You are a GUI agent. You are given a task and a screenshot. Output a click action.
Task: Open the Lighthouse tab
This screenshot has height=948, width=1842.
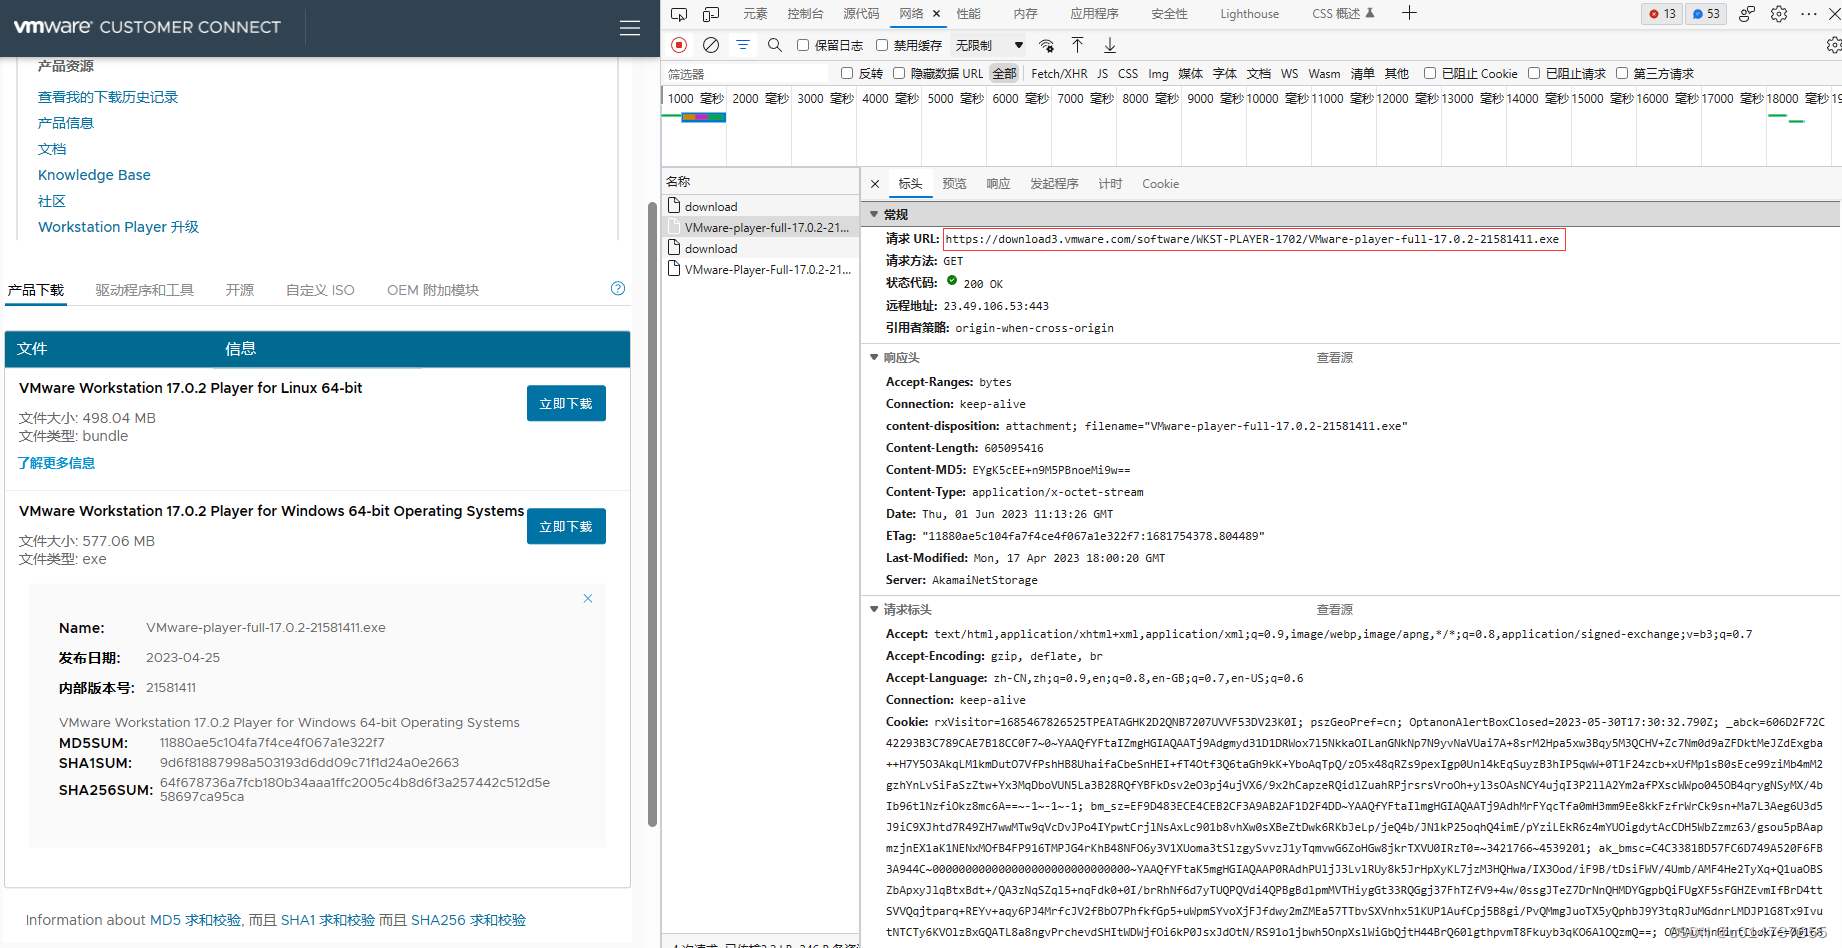pyautogui.click(x=1249, y=14)
